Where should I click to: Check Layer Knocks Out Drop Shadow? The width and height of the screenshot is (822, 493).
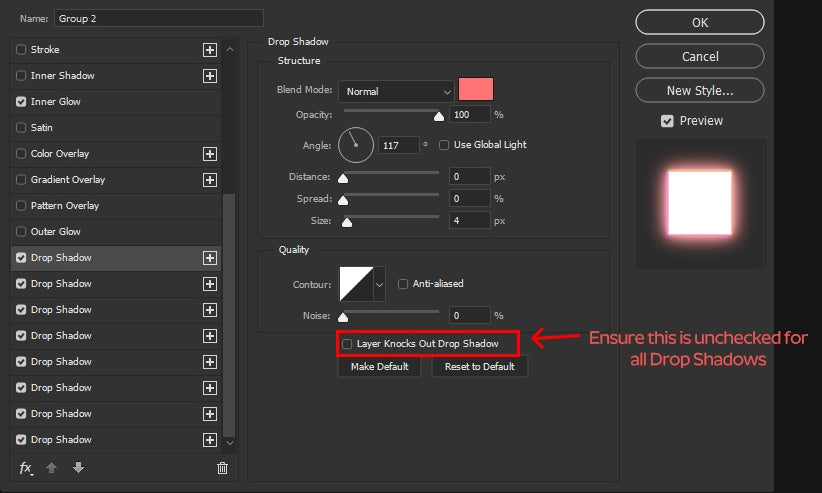click(347, 344)
